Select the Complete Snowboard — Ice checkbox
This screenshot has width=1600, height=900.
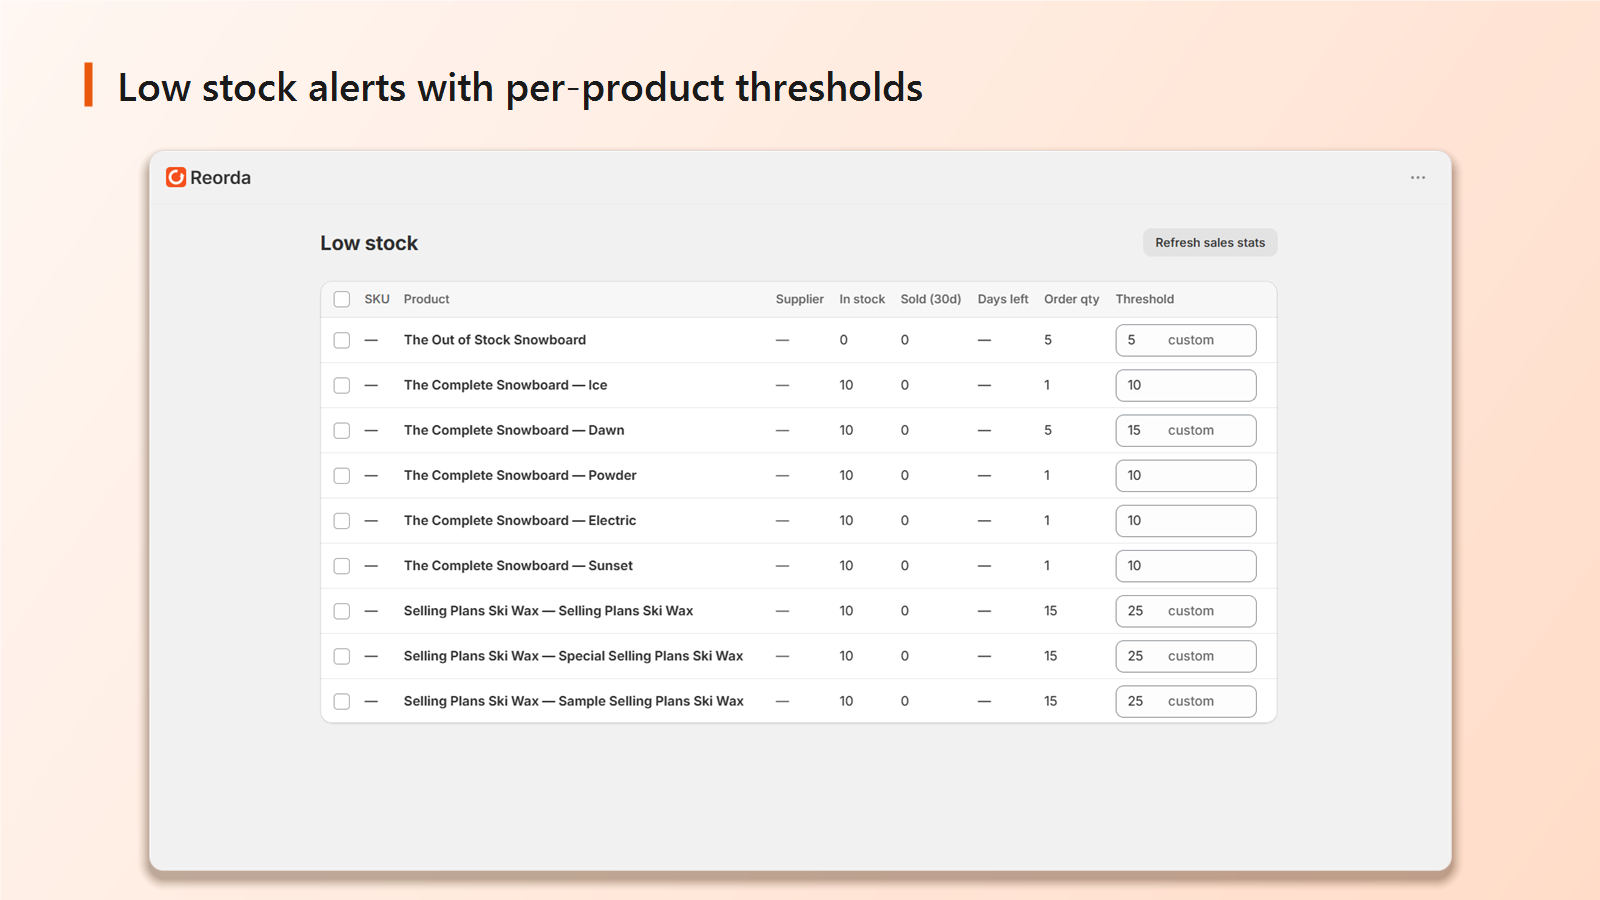(342, 385)
